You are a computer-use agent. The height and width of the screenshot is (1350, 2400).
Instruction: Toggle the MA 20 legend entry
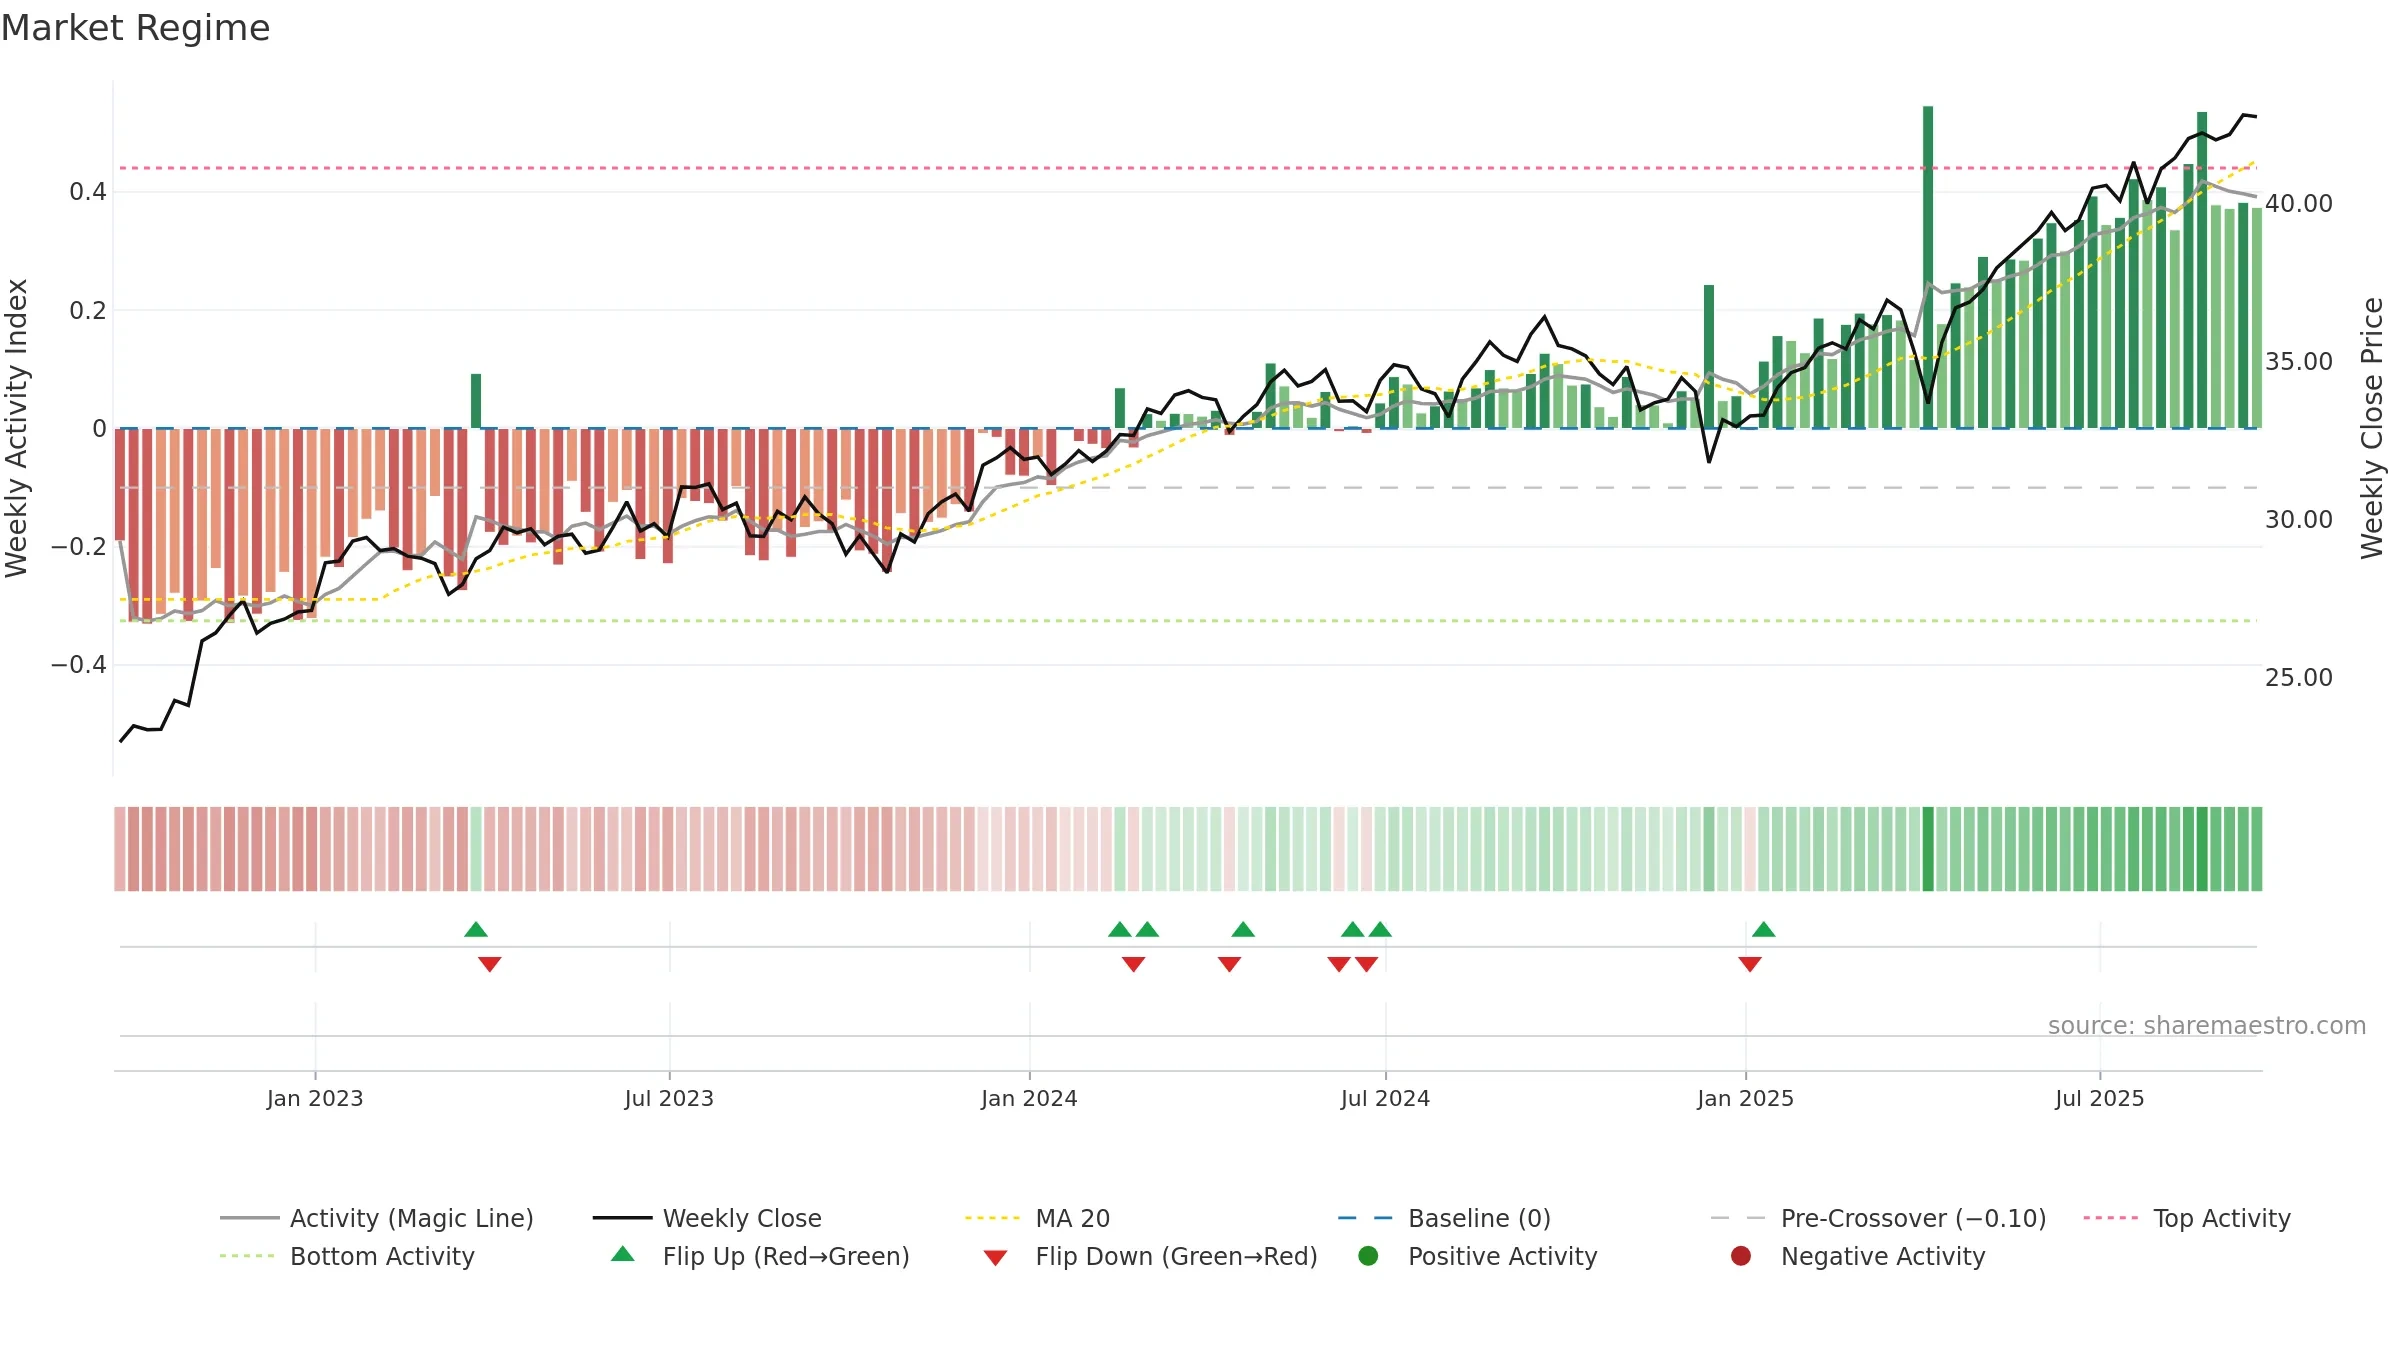[x=1037, y=1218]
